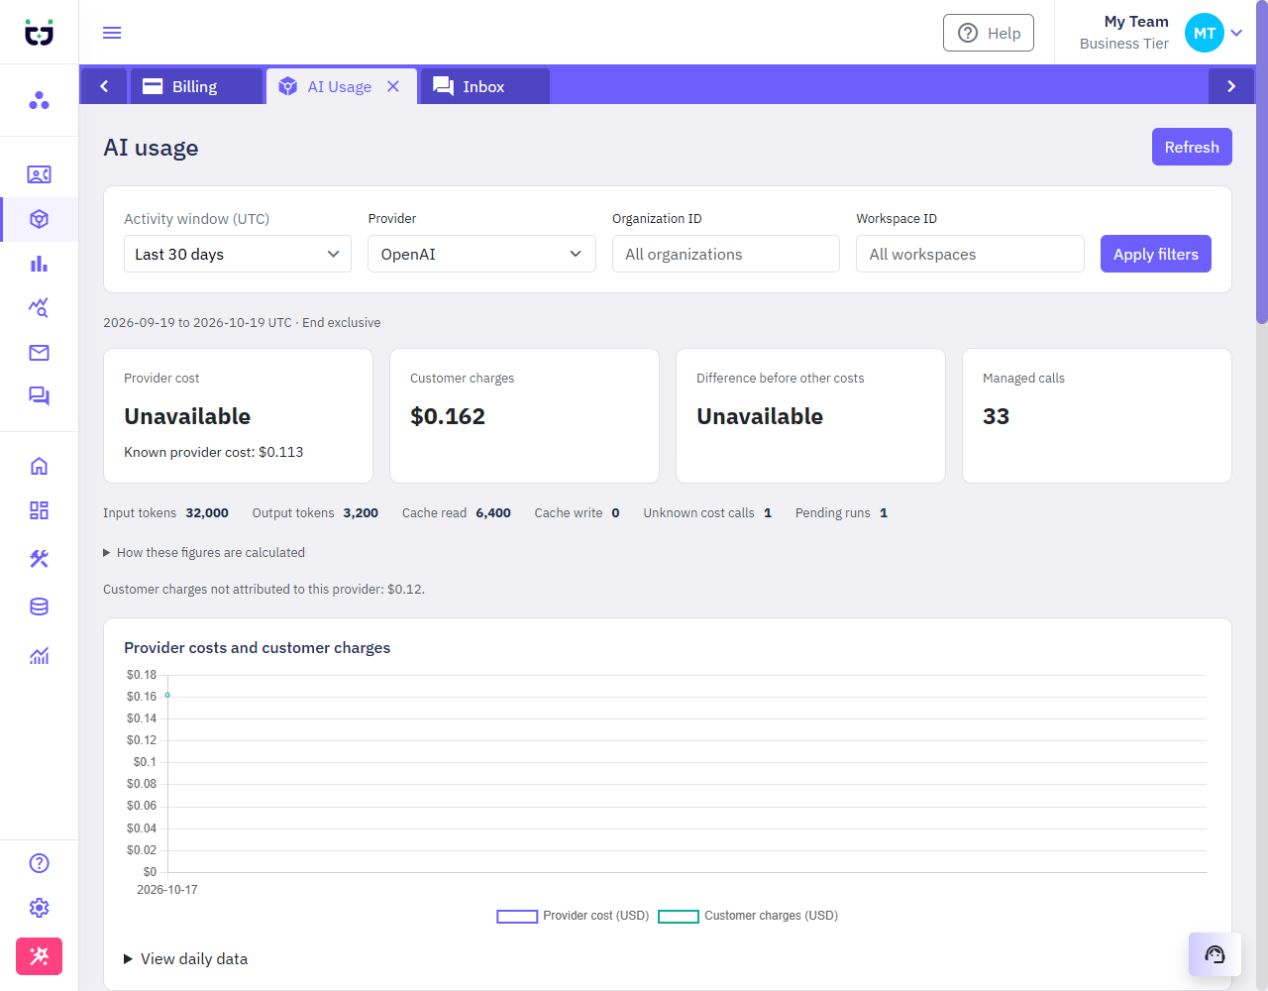Select the AI Usage tab
1268x991 pixels.
tap(340, 86)
